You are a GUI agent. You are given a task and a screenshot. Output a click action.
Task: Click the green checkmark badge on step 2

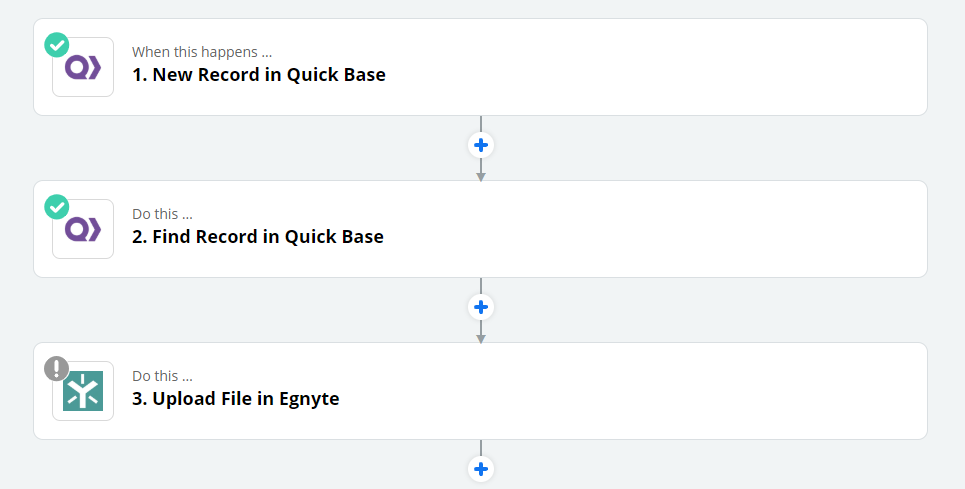[57, 207]
